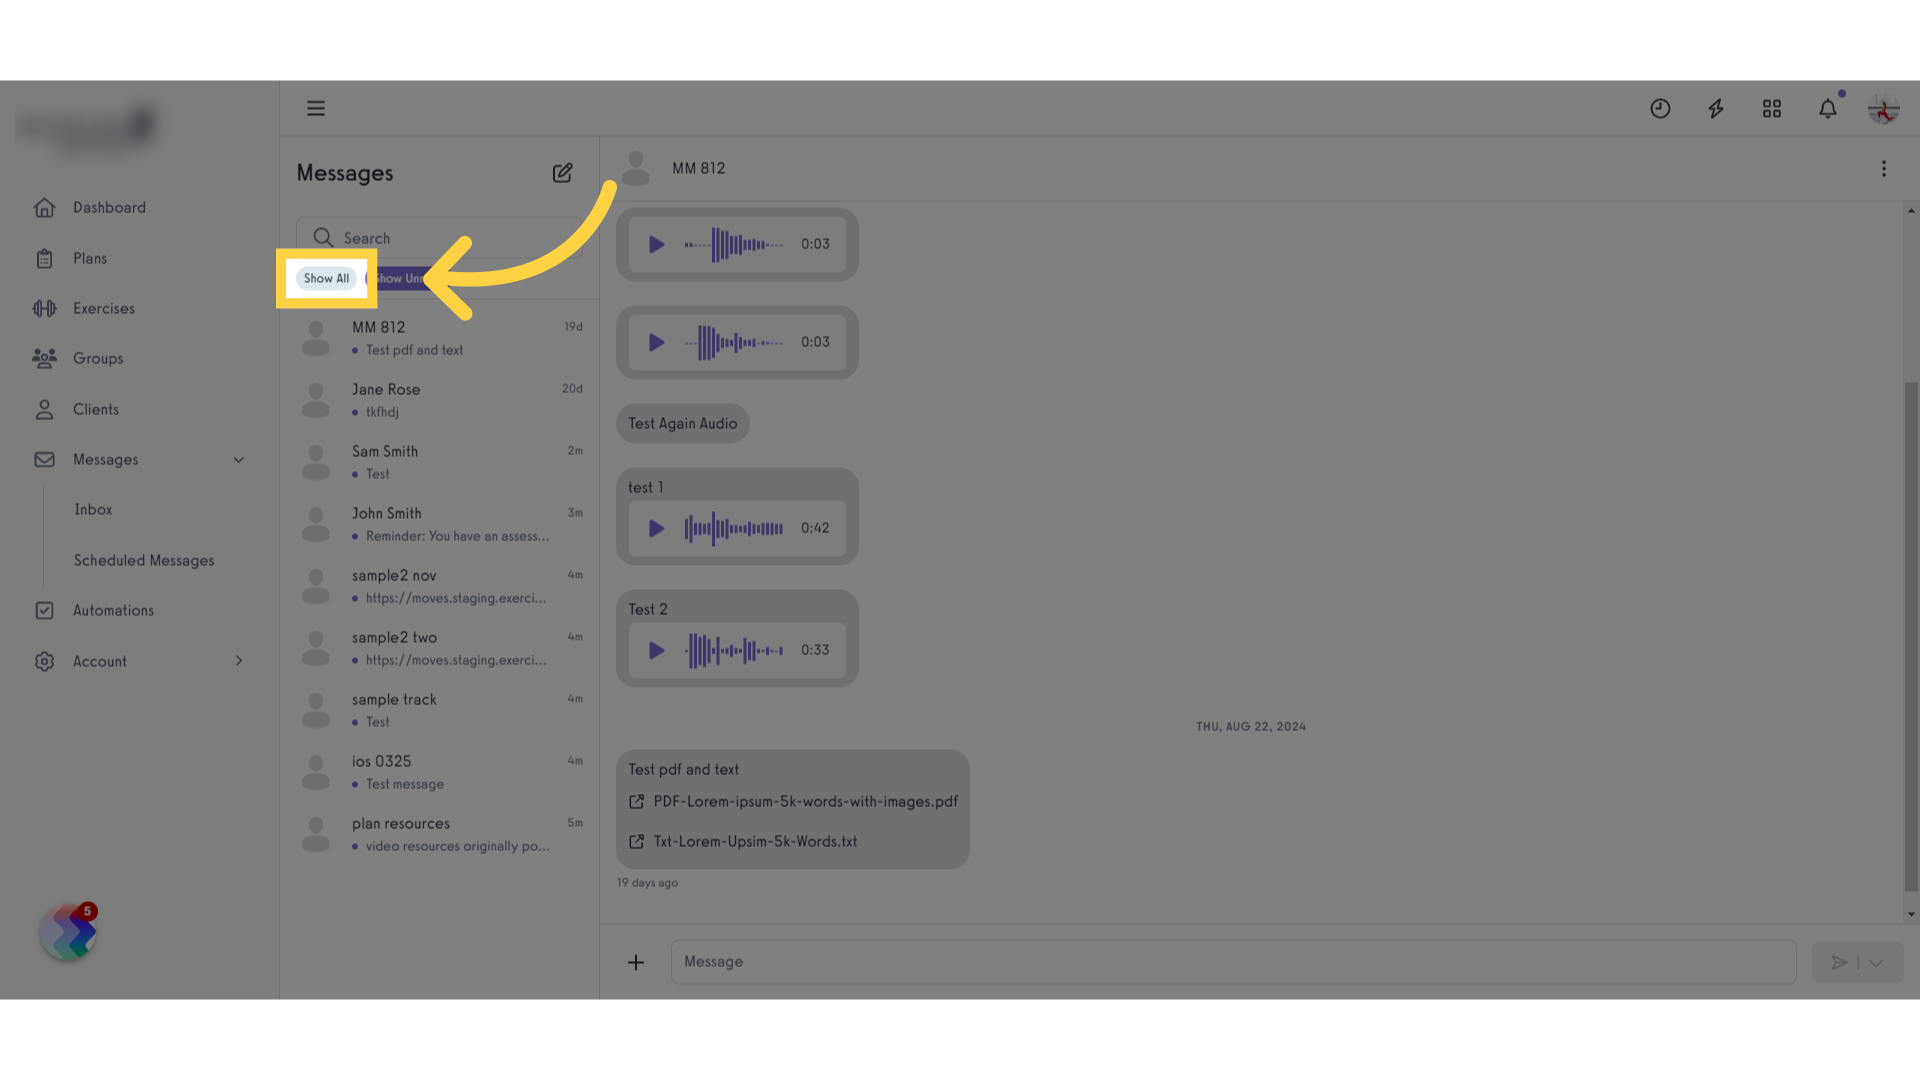This screenshot has width=1920, height=1080.
Task: Click the Dashboard home icon
Action: click(44, 208)
